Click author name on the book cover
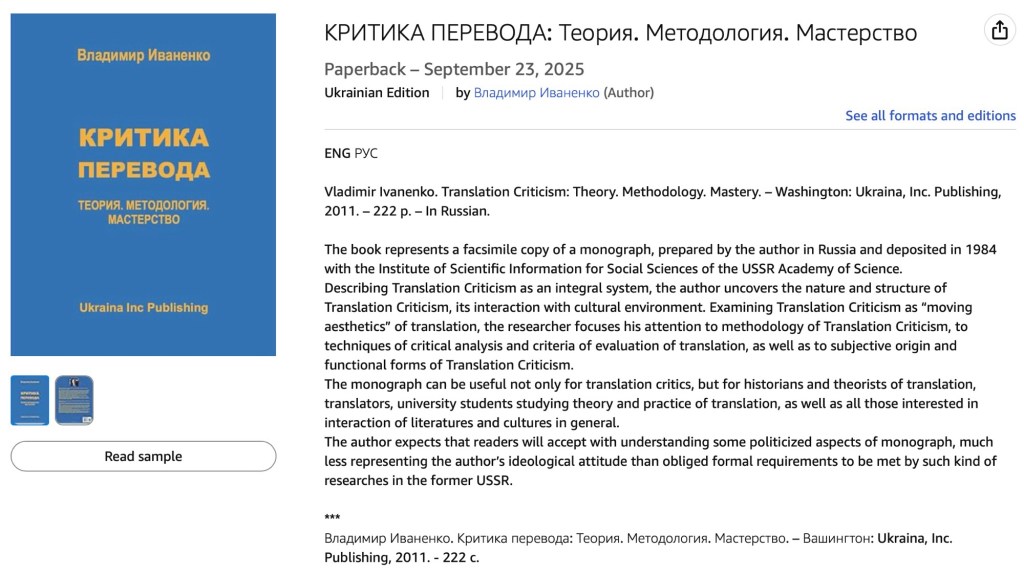Image resolution: width=1024 pixels, height=576 pixels. click(143, 55)
